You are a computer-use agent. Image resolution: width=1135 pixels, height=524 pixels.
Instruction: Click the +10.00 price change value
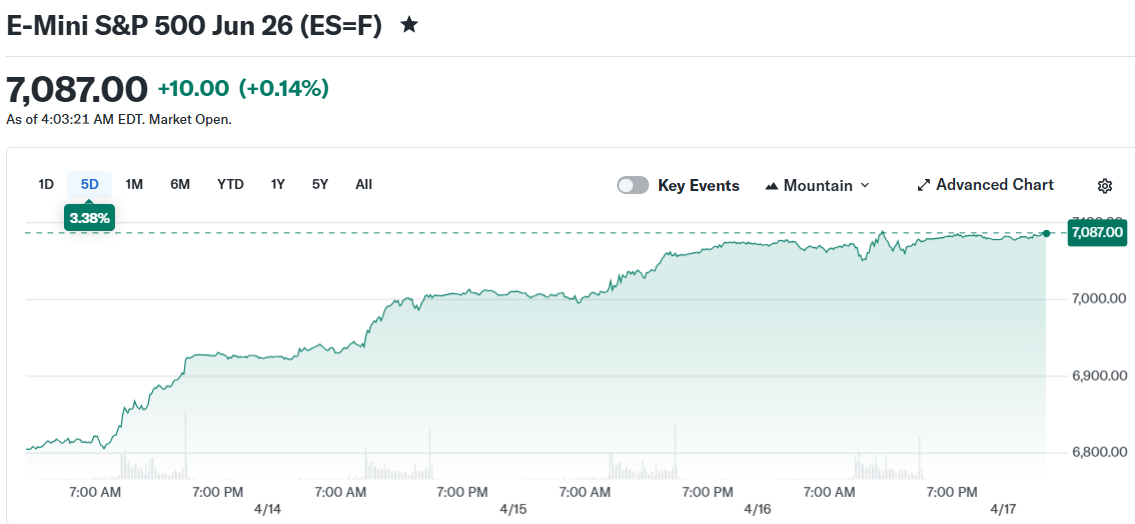tap(193, 89)
